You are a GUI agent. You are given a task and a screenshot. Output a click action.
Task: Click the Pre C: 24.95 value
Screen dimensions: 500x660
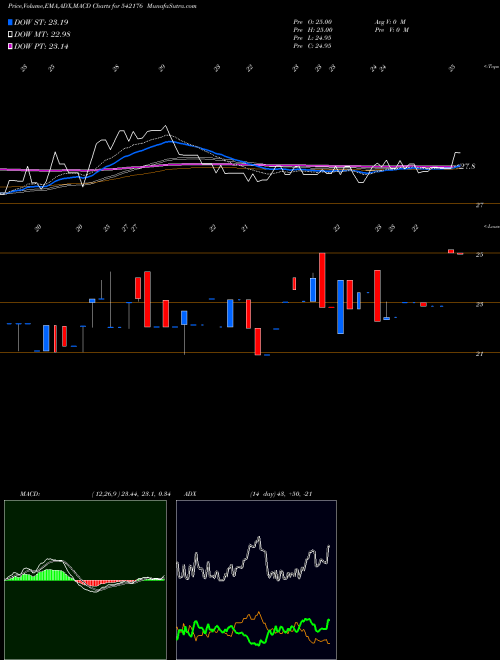pyautogui.click(x=312, y=46)
